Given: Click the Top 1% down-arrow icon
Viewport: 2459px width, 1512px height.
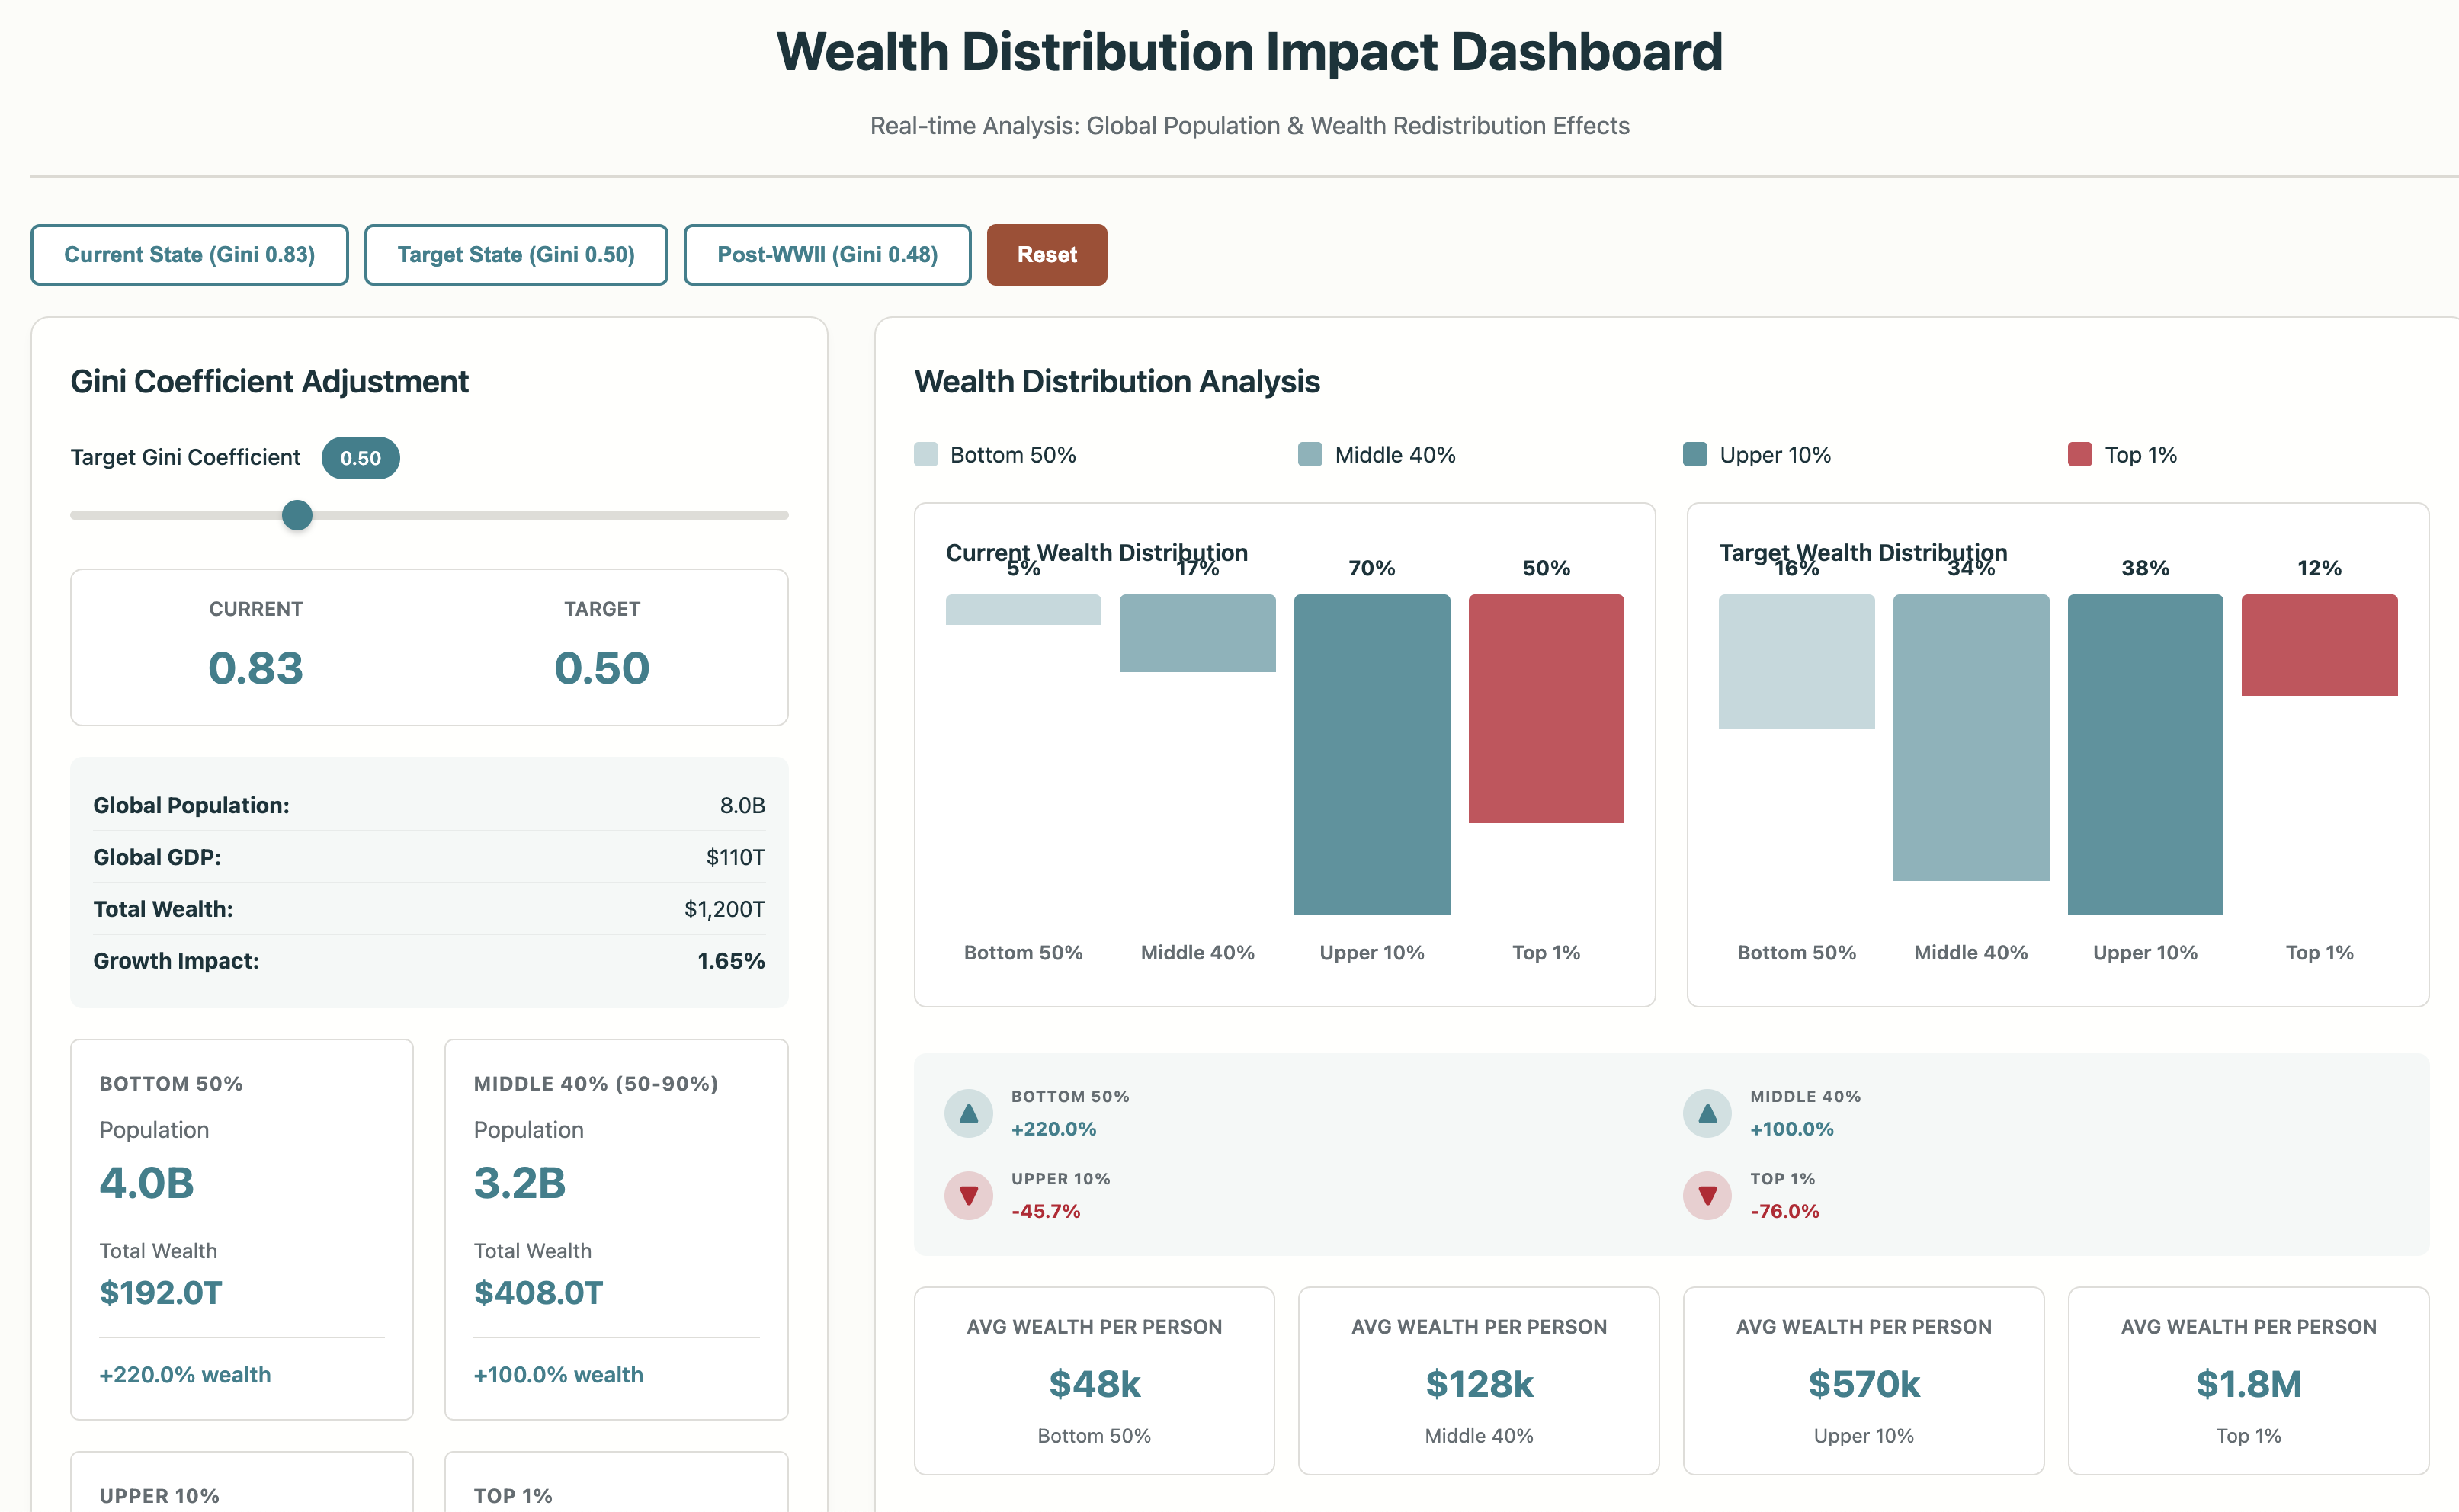Looking at the screenshot, I should [x=1707, y=1195].
